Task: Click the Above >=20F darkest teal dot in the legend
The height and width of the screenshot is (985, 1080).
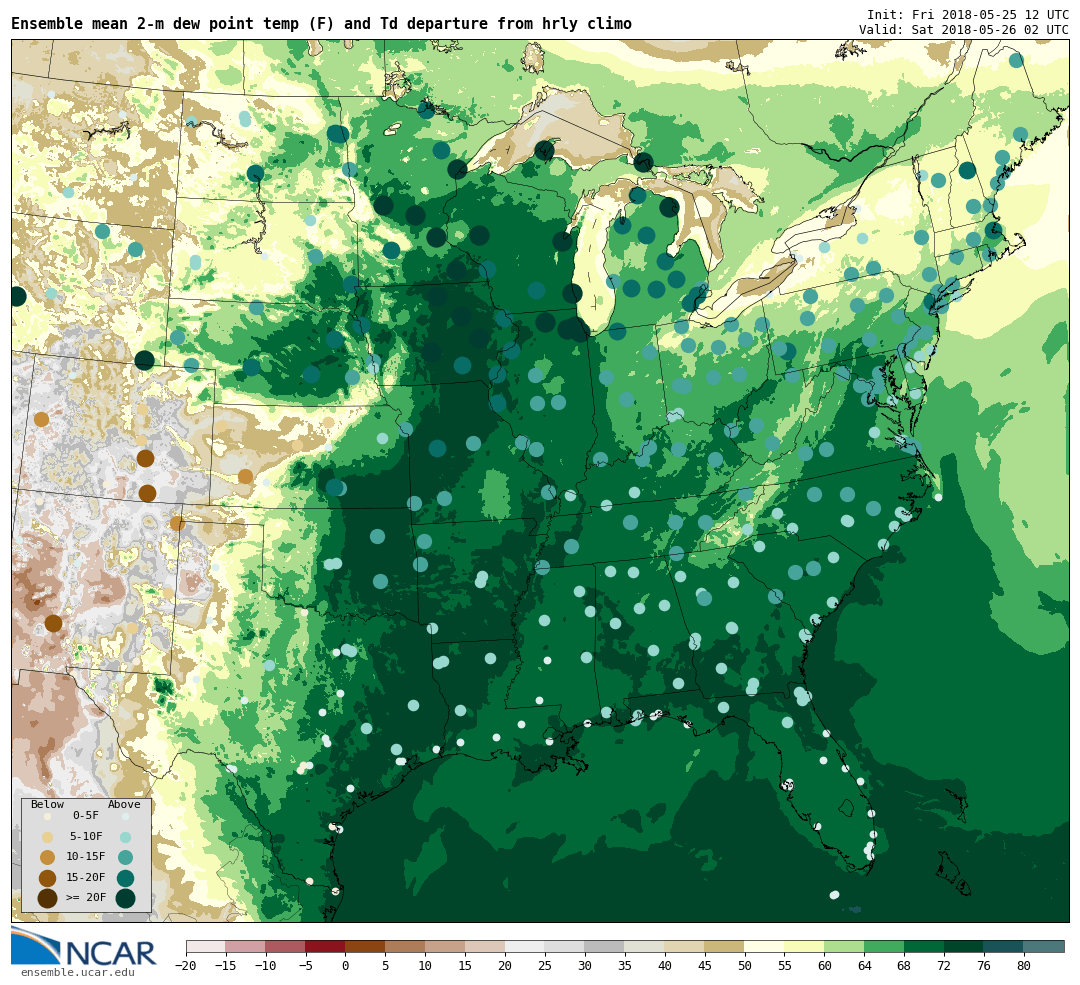Action: 125,899
